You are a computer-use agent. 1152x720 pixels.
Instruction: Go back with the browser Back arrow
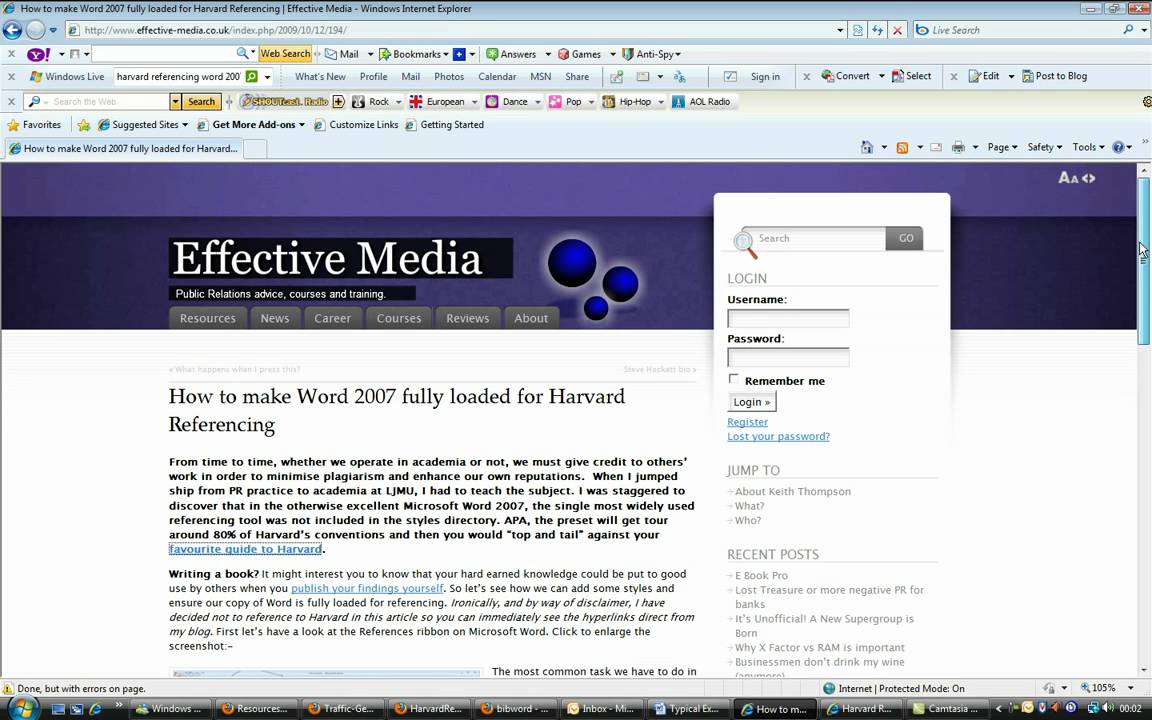tap(12, 30)
